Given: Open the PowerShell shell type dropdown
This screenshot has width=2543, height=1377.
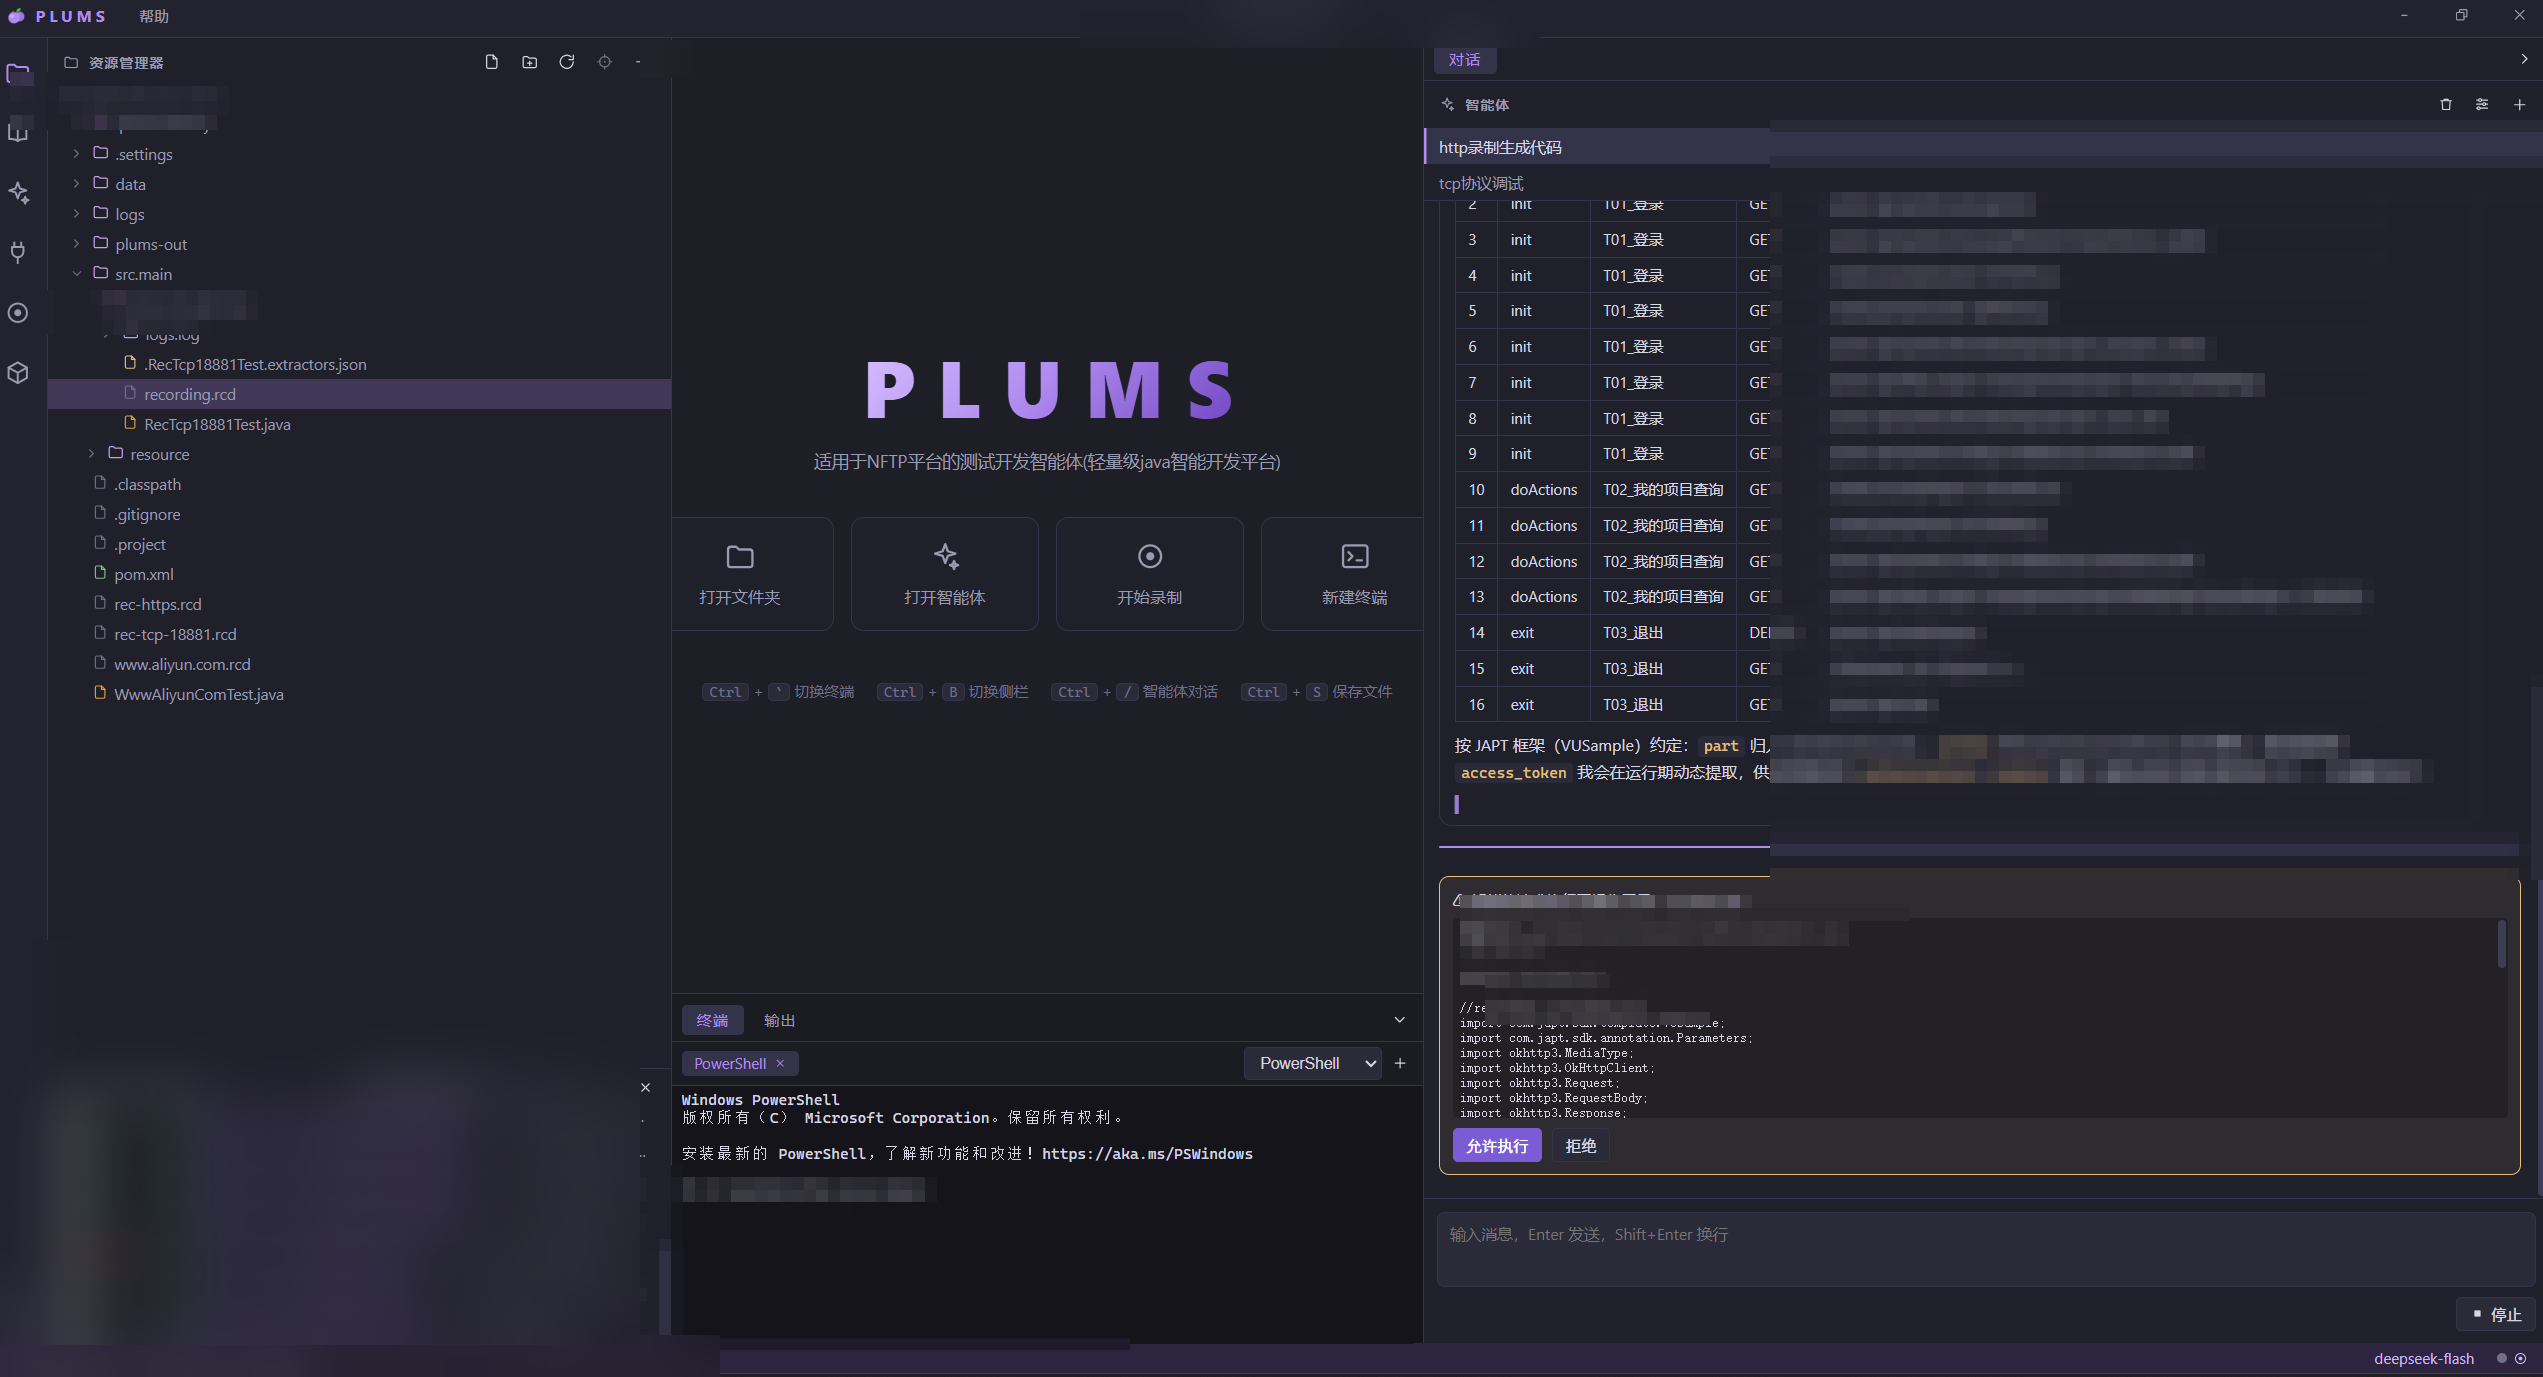Looking at the screenshot, I should pyautogui.click(x=1313, y=1063).
